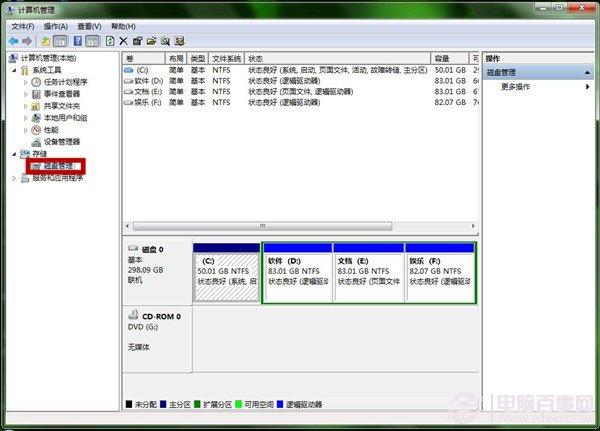Sort by the 容量 column header
Viewport: 600px width, 431px height.
tap(450, 59)
